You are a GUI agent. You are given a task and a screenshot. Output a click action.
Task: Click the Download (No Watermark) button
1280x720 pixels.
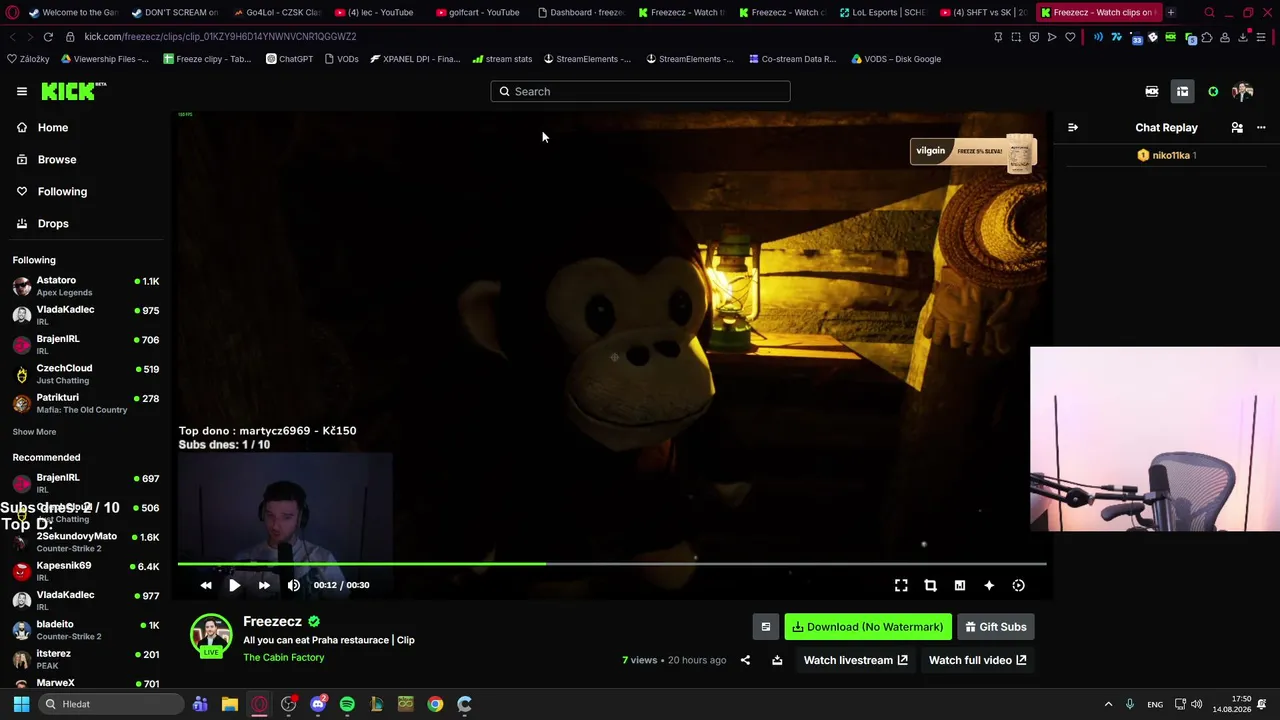tap(868, 627)
